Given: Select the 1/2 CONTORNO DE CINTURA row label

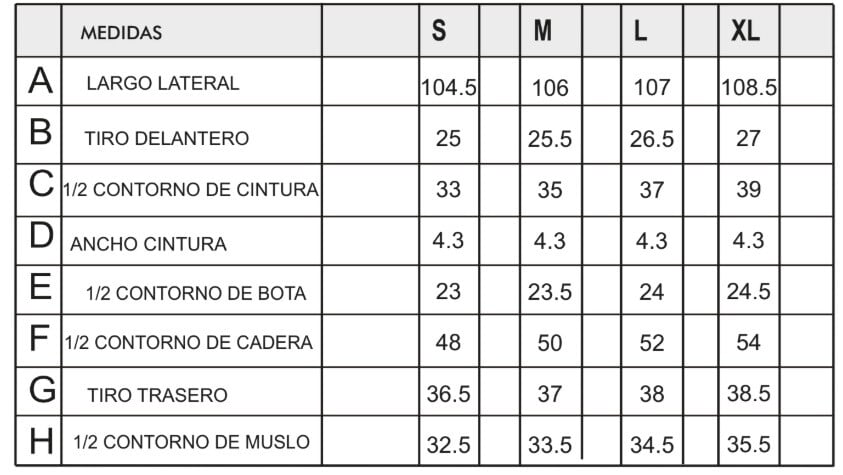Looking at the screenshot, I should point(191,190).
